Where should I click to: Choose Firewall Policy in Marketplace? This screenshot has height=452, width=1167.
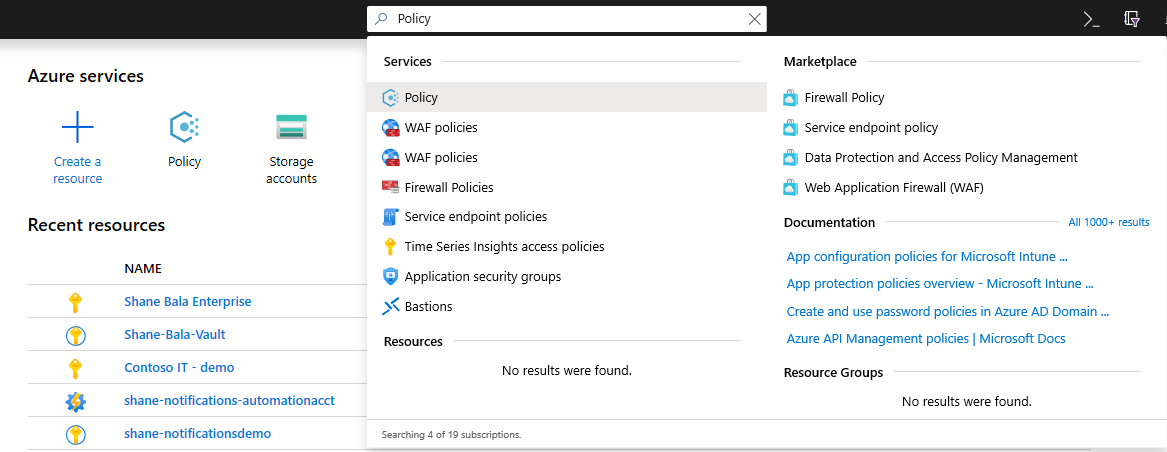(x=844, y=98)
